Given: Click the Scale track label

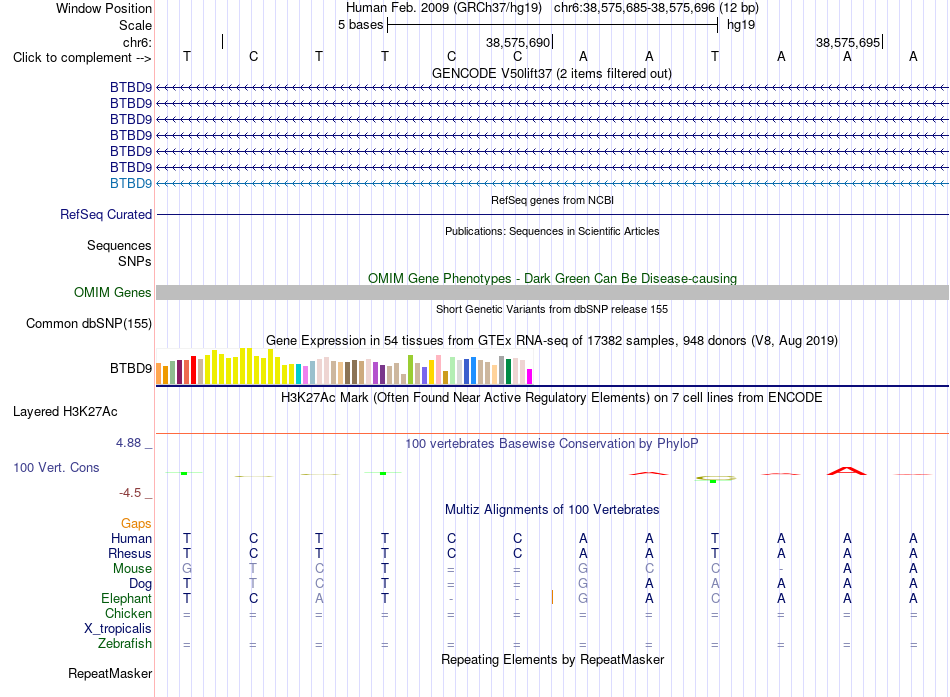Looking at the screenshot, I should (135, 25).
